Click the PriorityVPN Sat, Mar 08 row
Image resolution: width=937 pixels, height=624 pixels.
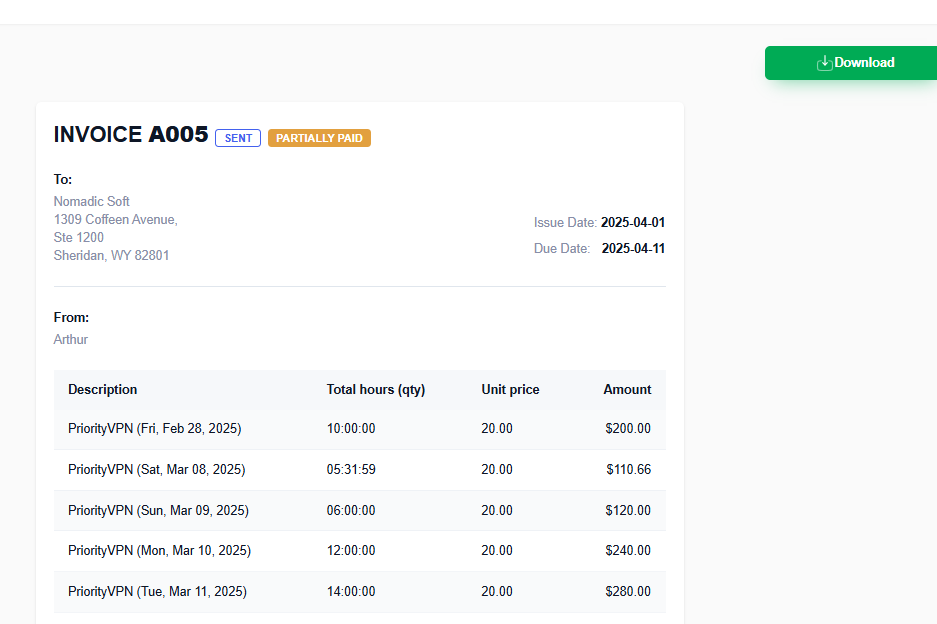[360, 470]
